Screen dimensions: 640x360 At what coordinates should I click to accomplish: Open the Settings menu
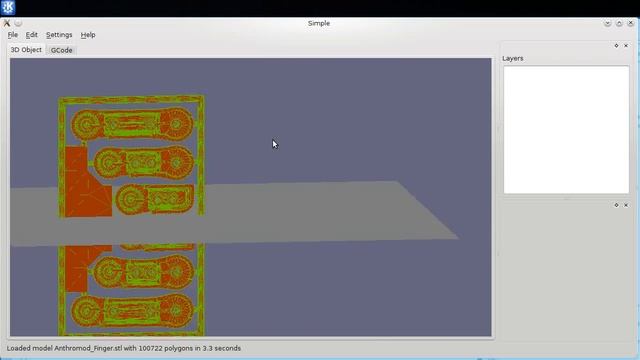pyautogui.click(x=59, y=35)
